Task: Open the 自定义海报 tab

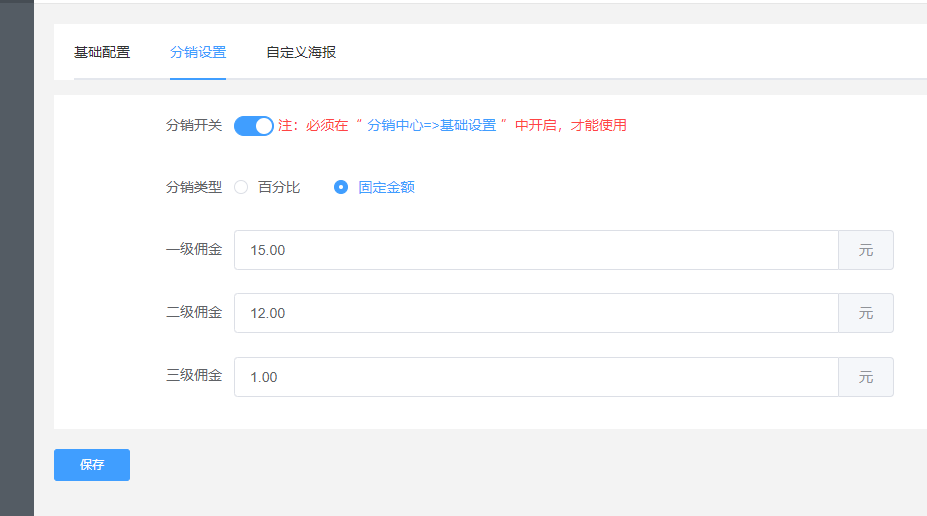Action: [x=301, y=52]
